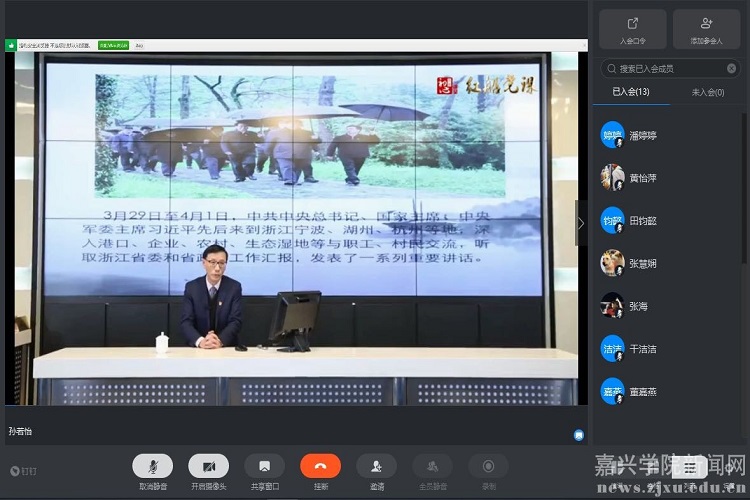The image size is (750, 500).
Task: Turn on camera with 开启摄像头 button
Action: [x=208, y=466]
